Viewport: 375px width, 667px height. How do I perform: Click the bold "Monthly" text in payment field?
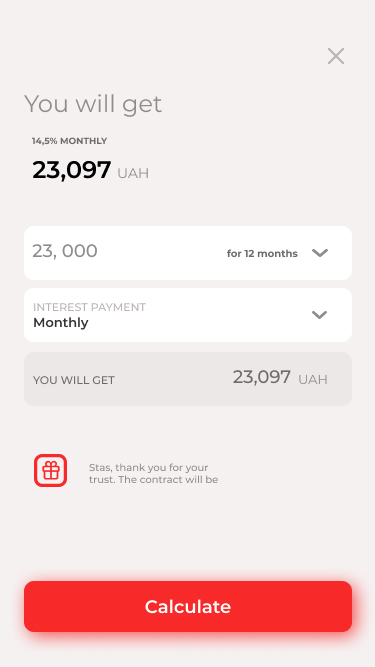(x=61, y=323)
